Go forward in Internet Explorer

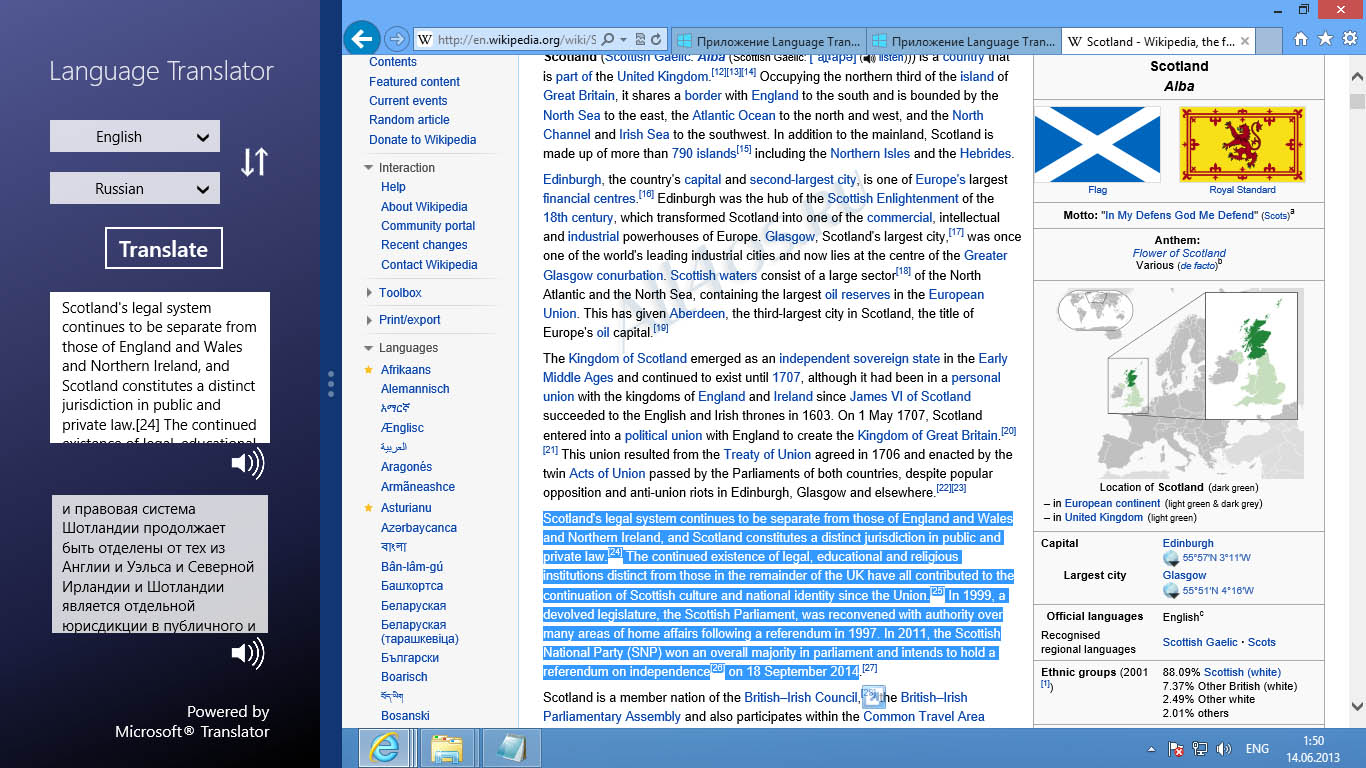coord(397,39)
